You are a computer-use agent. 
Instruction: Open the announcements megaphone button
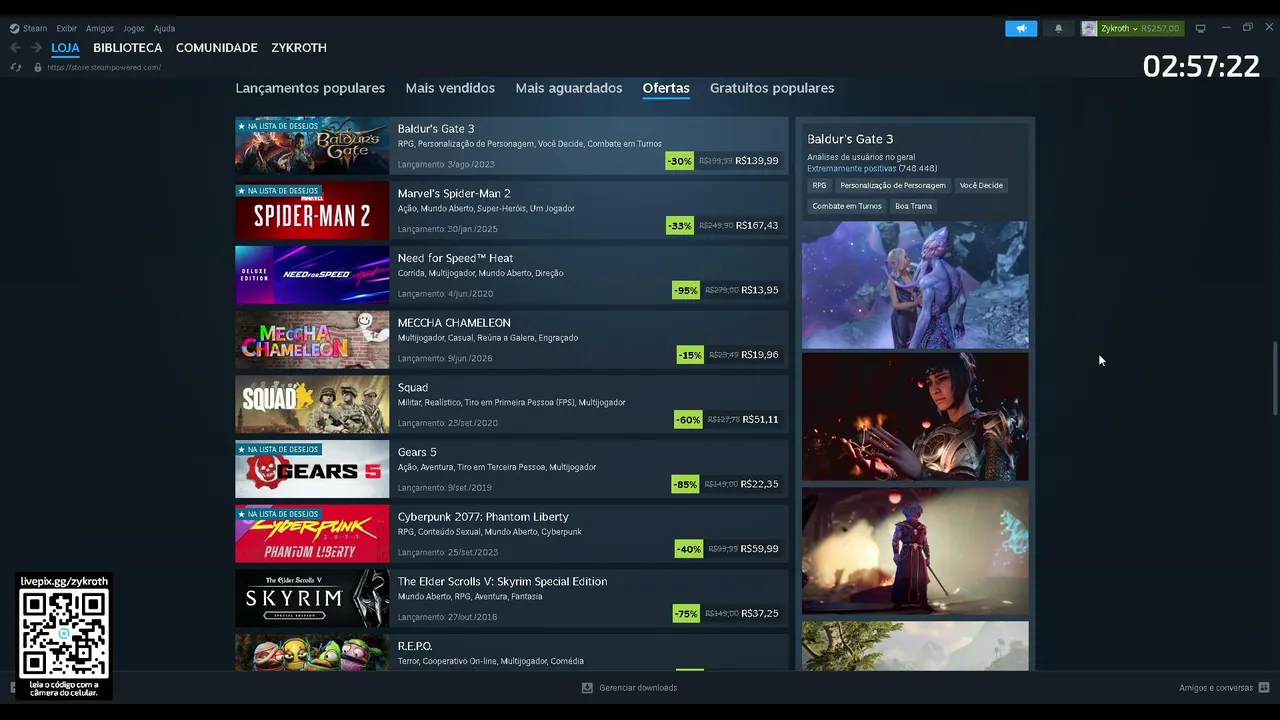click(1021, 28)
